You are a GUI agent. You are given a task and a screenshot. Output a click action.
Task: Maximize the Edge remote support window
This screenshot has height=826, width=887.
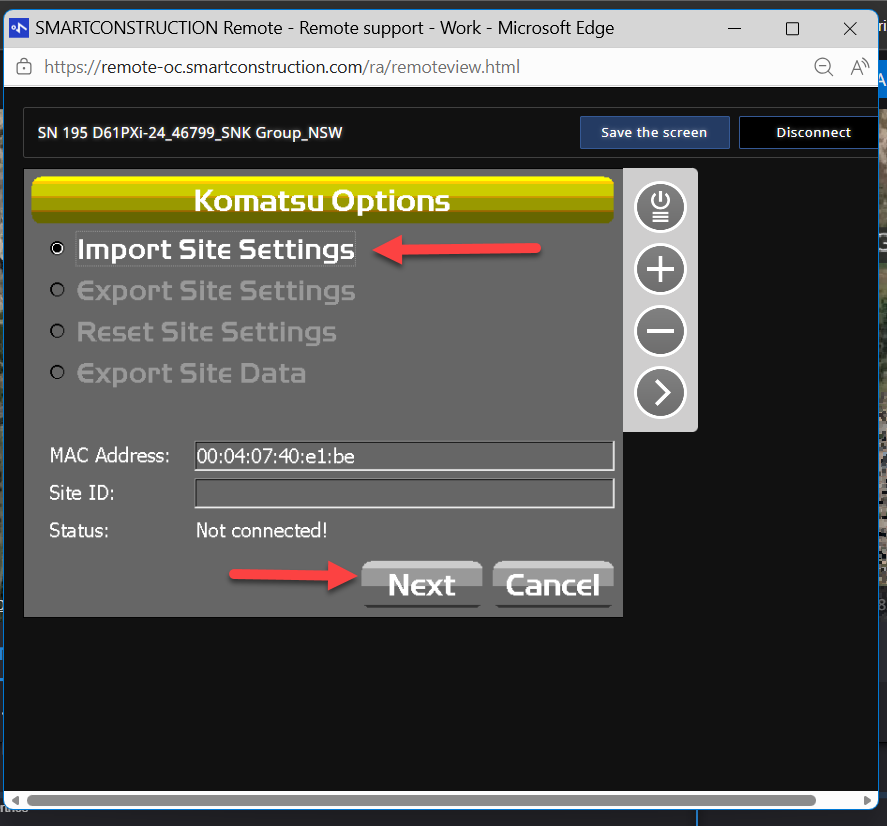coord(792,28)
